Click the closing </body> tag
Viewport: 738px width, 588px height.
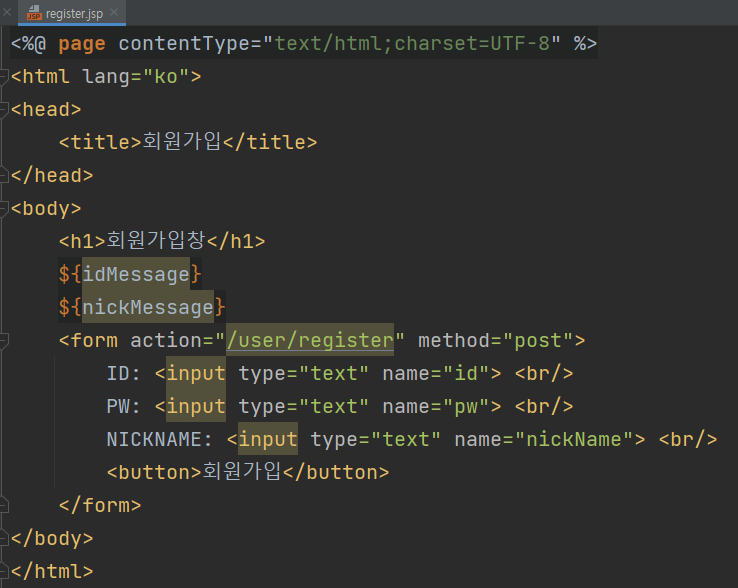52,538
